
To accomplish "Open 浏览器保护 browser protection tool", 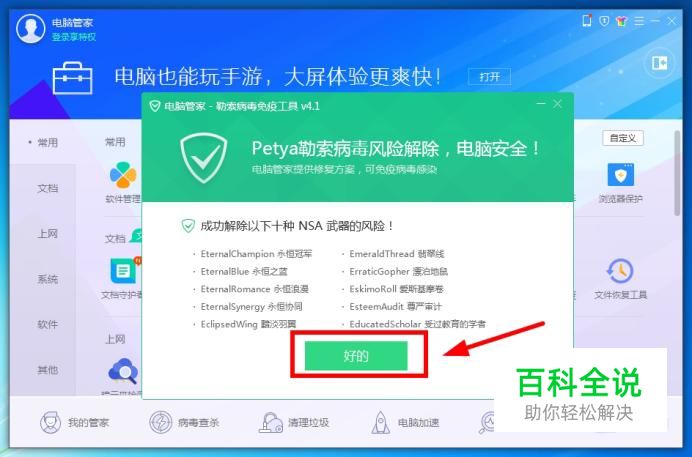I will click(x=621, y=183).
